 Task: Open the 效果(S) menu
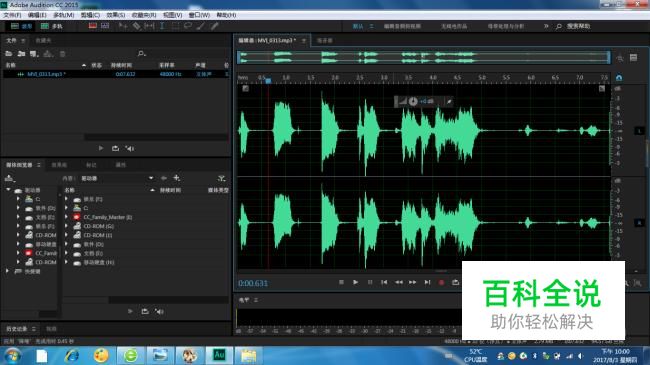(x=116, y=15)
